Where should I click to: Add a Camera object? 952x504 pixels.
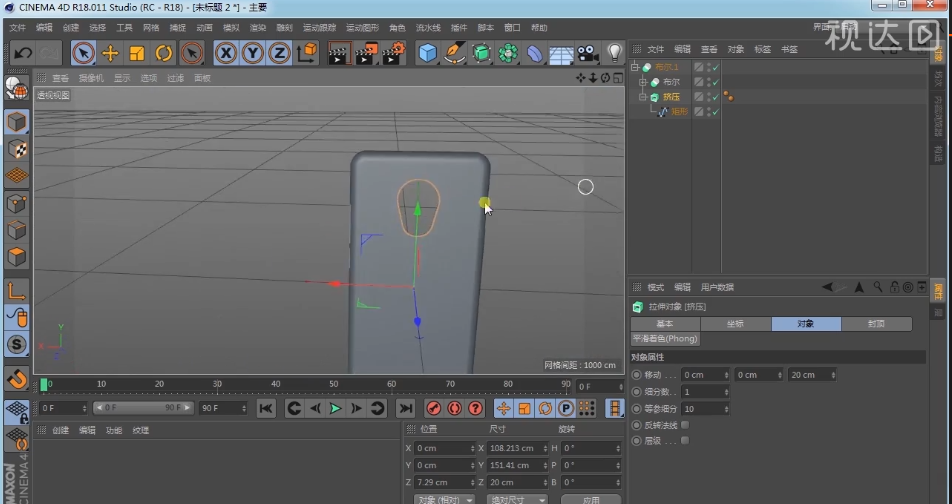pyautogui.click(x=588, y=53)
